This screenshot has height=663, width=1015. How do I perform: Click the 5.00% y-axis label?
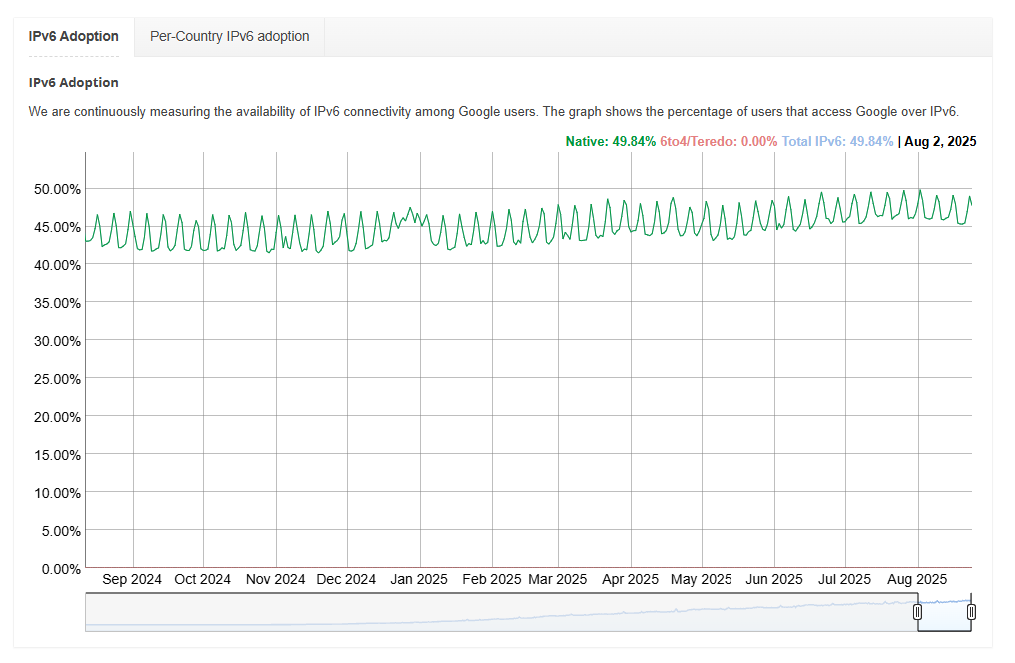(x=61, y=531)
